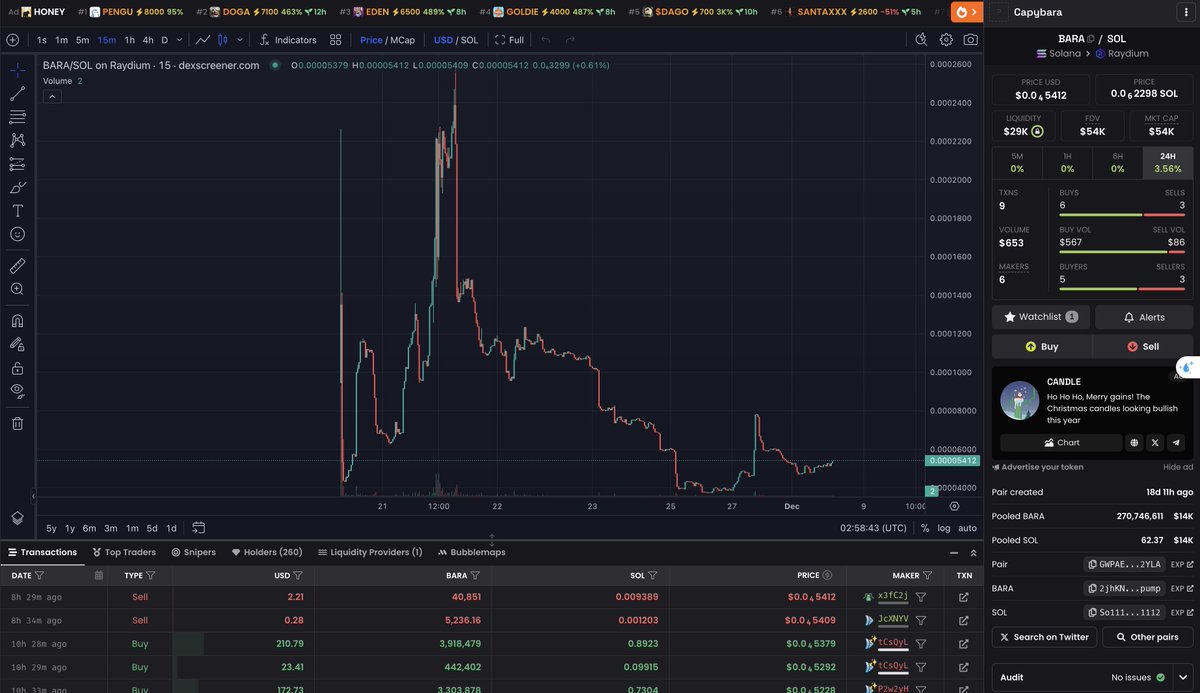Select the text annotation tool
1200x693 pixels.
[17, 211]
